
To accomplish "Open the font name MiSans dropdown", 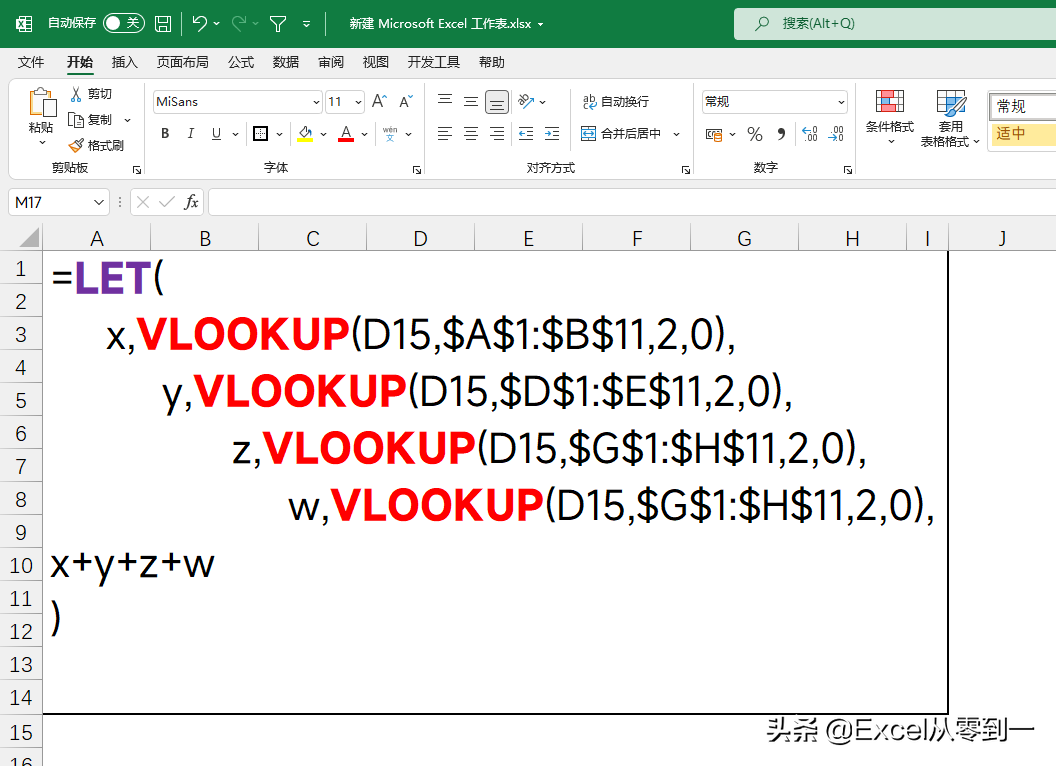I will click(x=316, y=102).
